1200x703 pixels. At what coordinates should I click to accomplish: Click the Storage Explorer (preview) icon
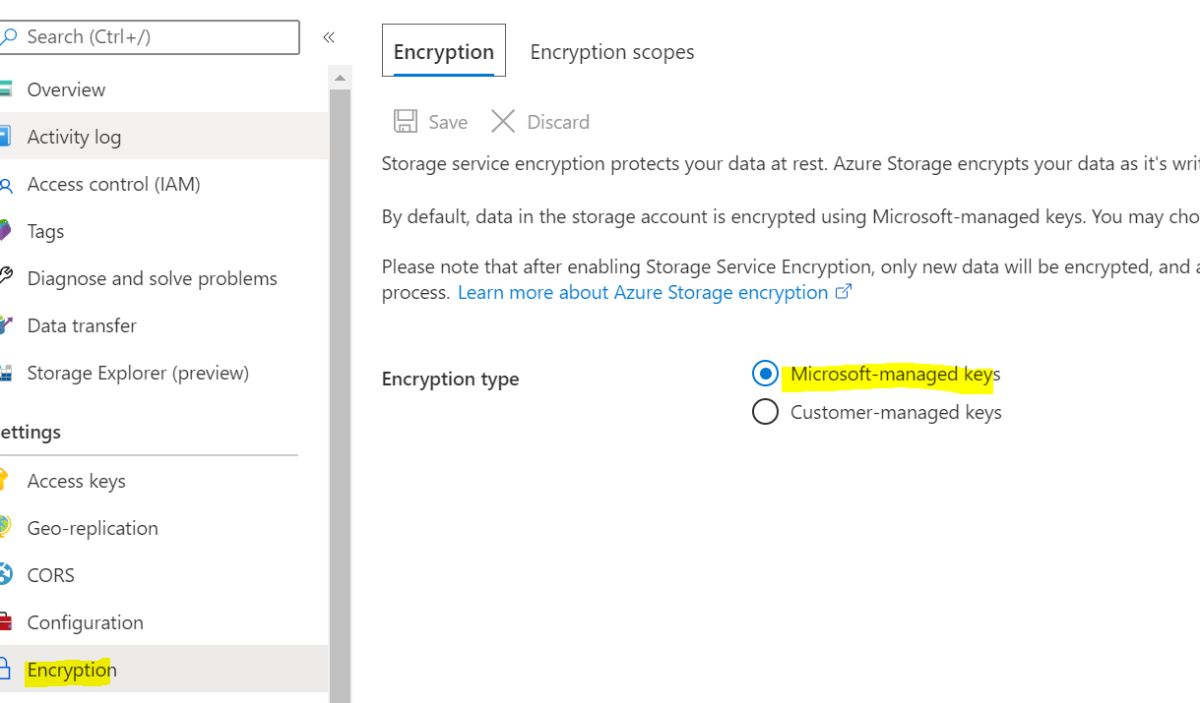[5, 373]
